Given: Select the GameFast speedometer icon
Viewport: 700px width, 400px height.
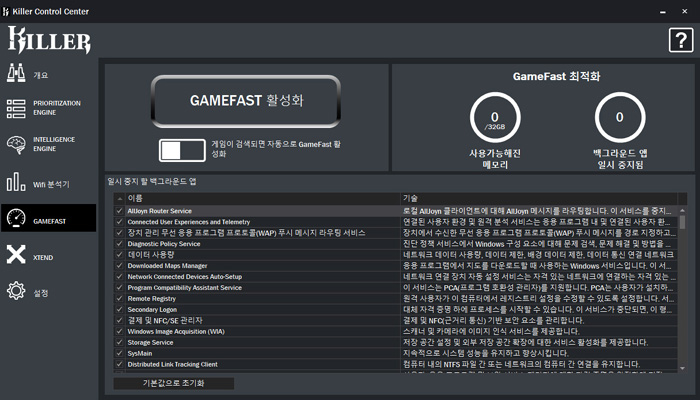Looking at the screenshot, I should (16, 218).
